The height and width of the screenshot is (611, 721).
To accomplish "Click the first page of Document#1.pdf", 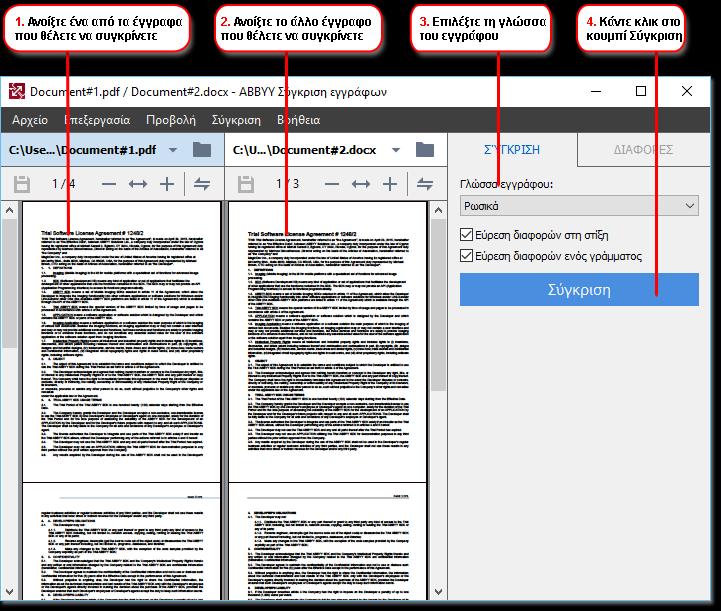I will (x=121, y=342).
